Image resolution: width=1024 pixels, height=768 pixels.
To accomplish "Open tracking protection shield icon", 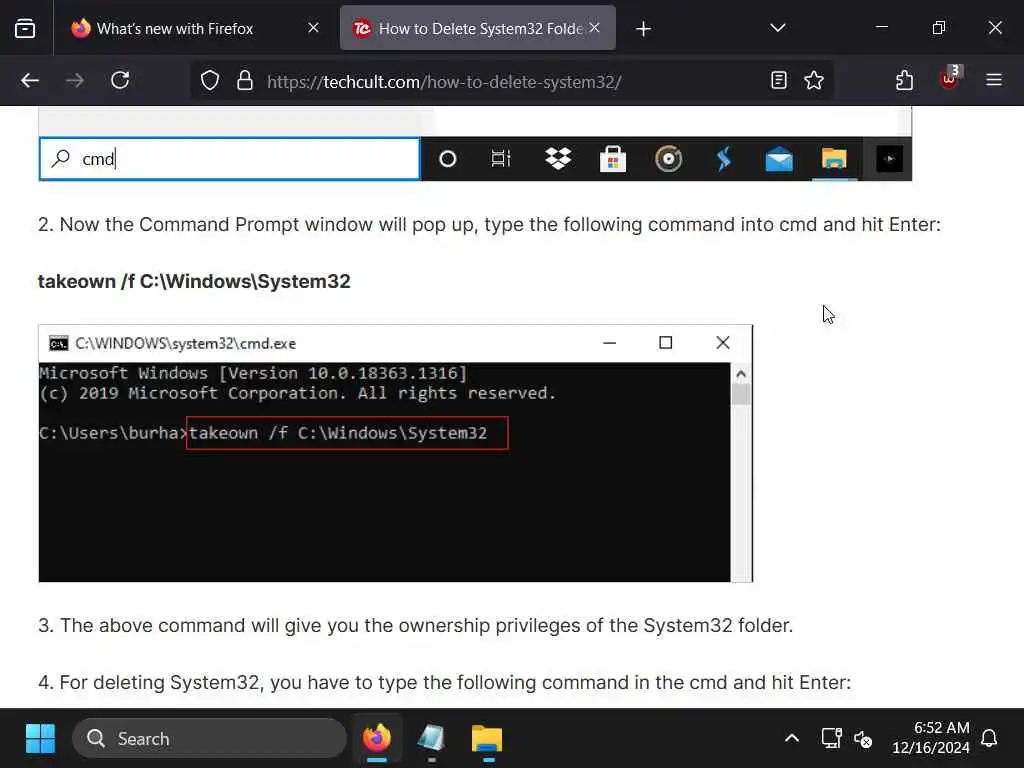I will point(210,81).
